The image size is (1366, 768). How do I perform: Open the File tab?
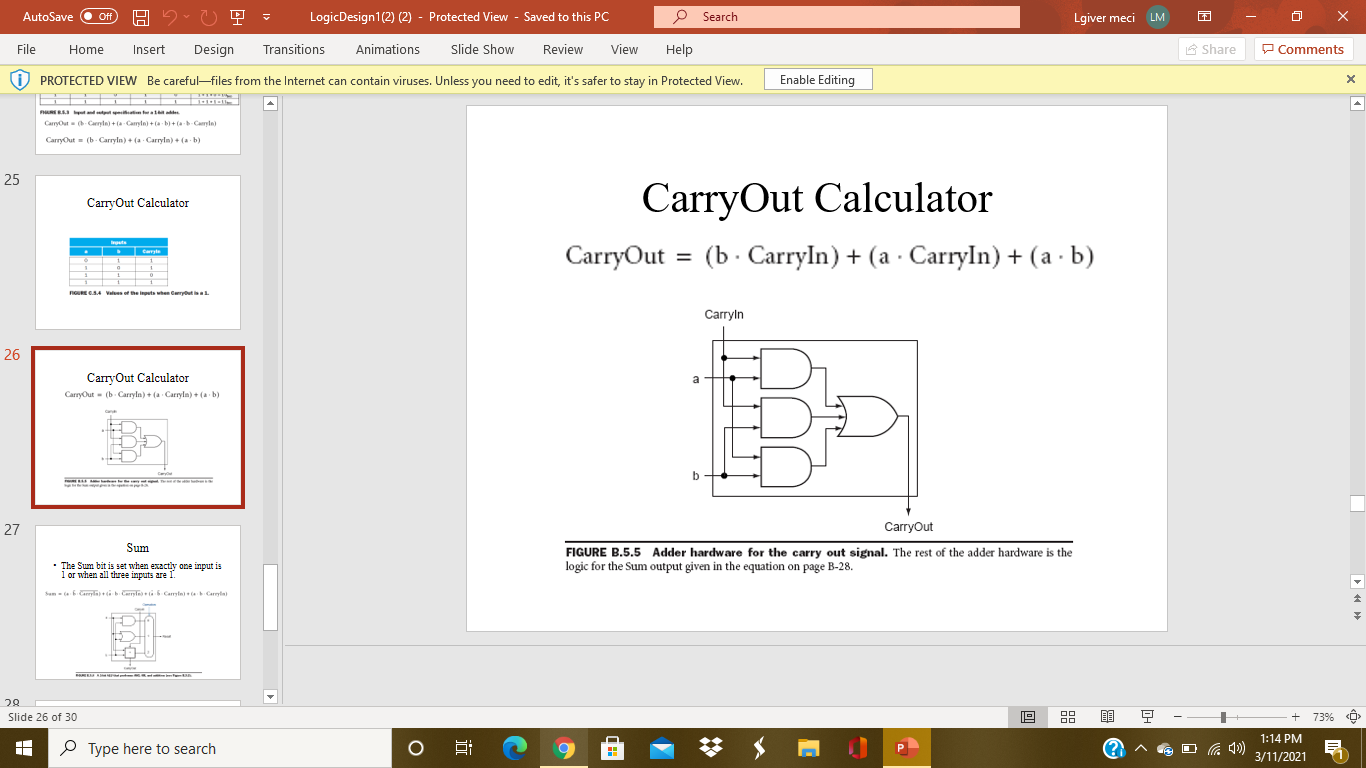pyautogui.click(x=27, y=49)
